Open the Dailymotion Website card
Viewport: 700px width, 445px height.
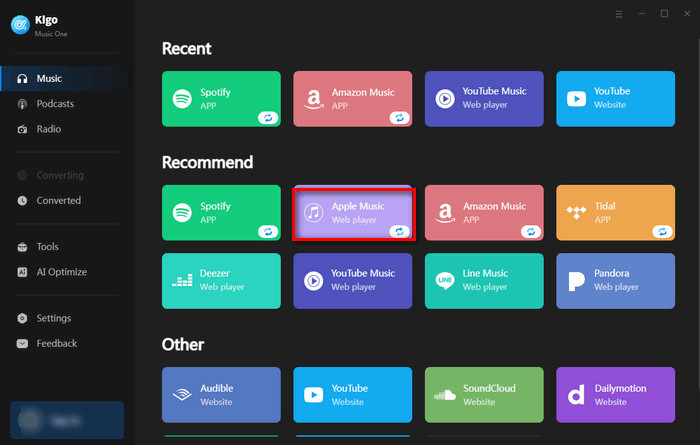click(x=616, y=395)
